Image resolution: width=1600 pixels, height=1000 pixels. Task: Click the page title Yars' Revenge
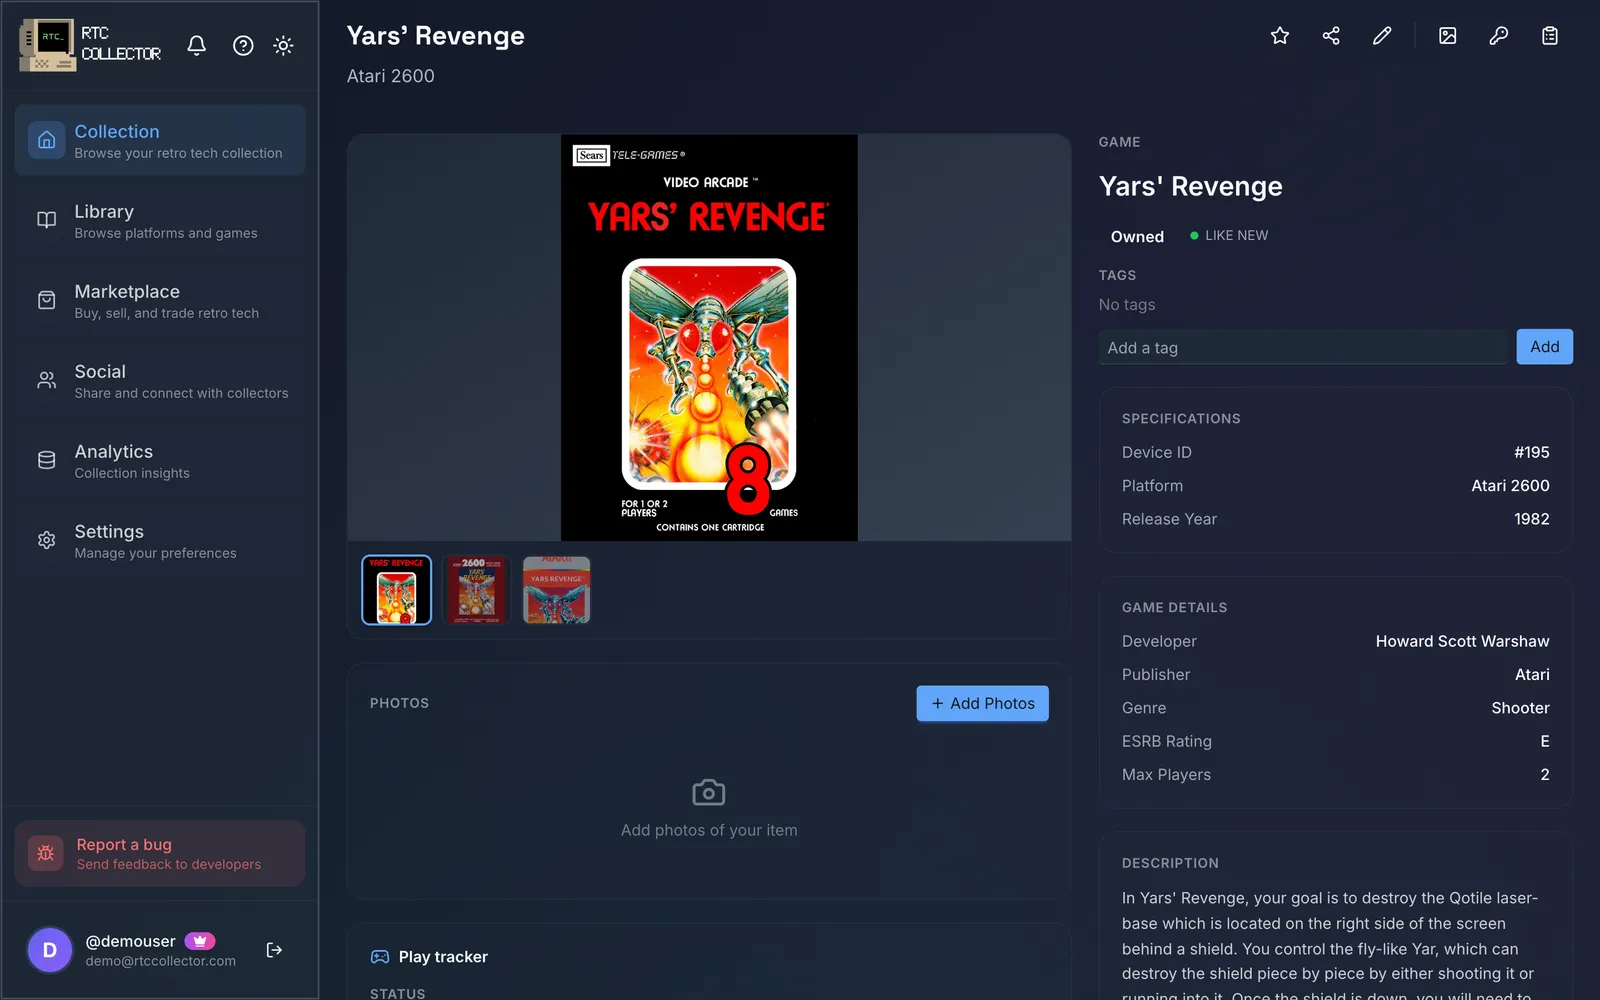[436, 36]
